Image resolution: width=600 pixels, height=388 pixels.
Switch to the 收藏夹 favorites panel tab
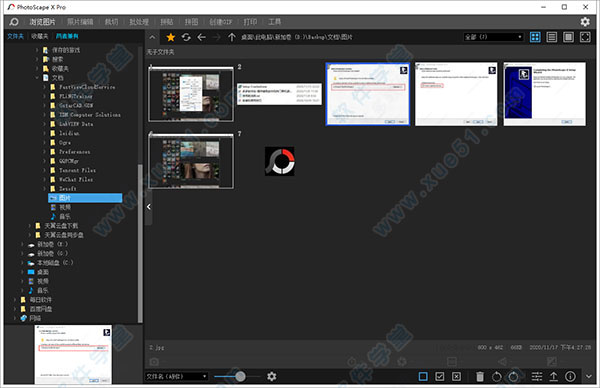click(40, 36)
